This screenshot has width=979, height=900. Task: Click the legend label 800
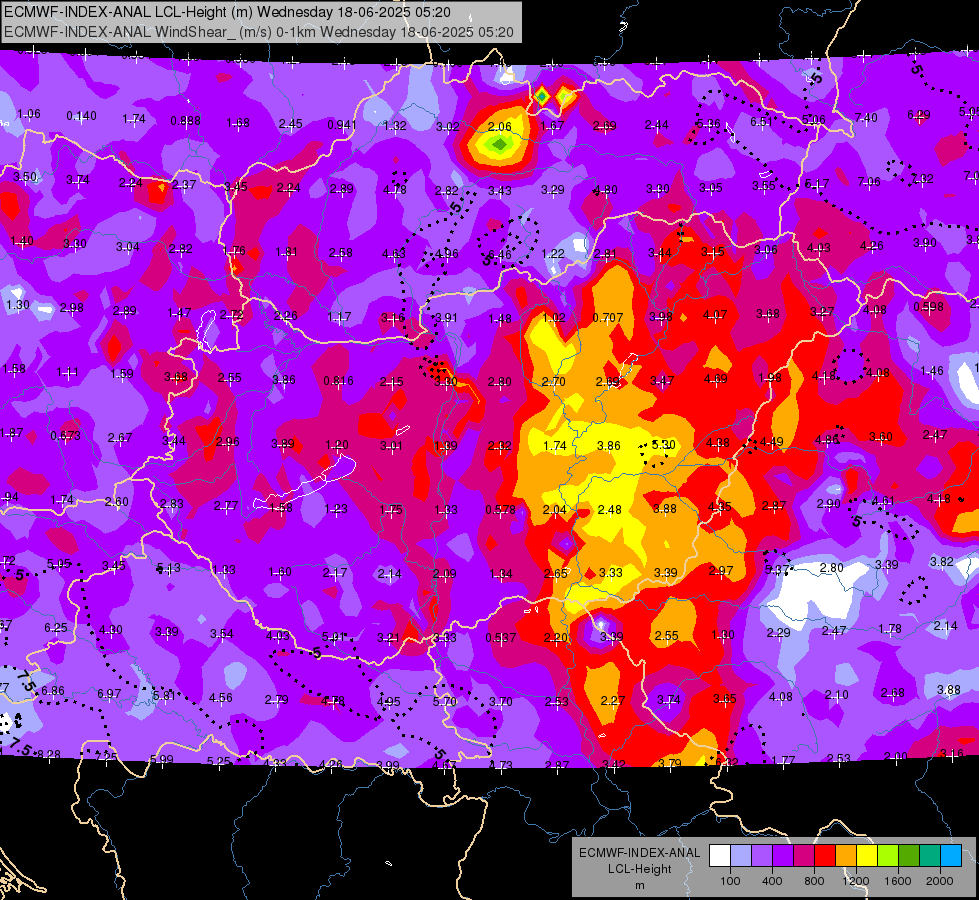[814, 881]
